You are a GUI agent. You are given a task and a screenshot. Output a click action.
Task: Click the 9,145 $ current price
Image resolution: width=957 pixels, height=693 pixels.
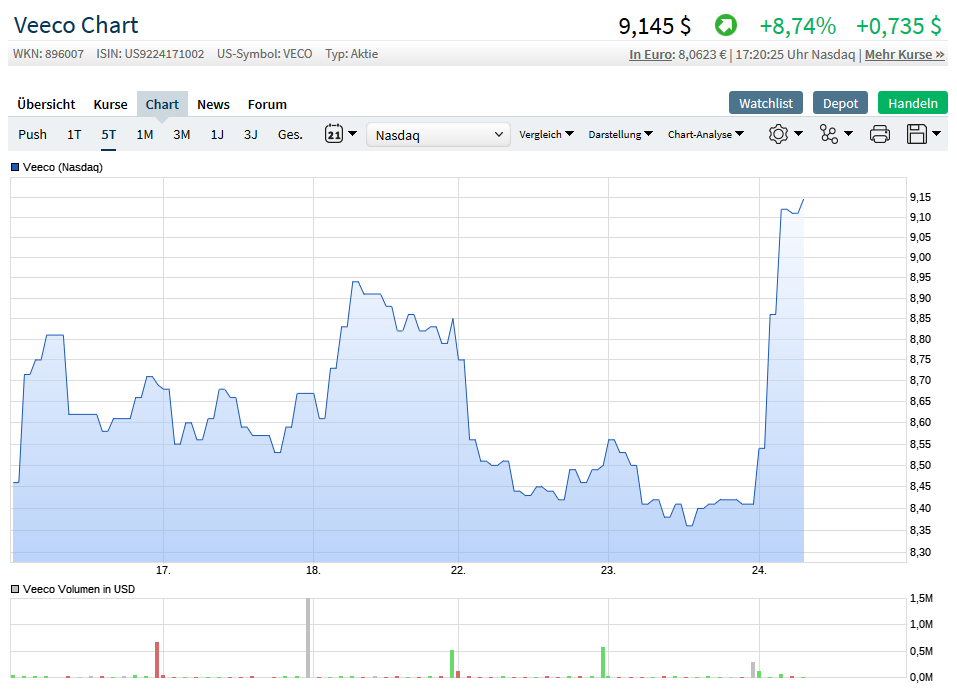pos(654,26)
